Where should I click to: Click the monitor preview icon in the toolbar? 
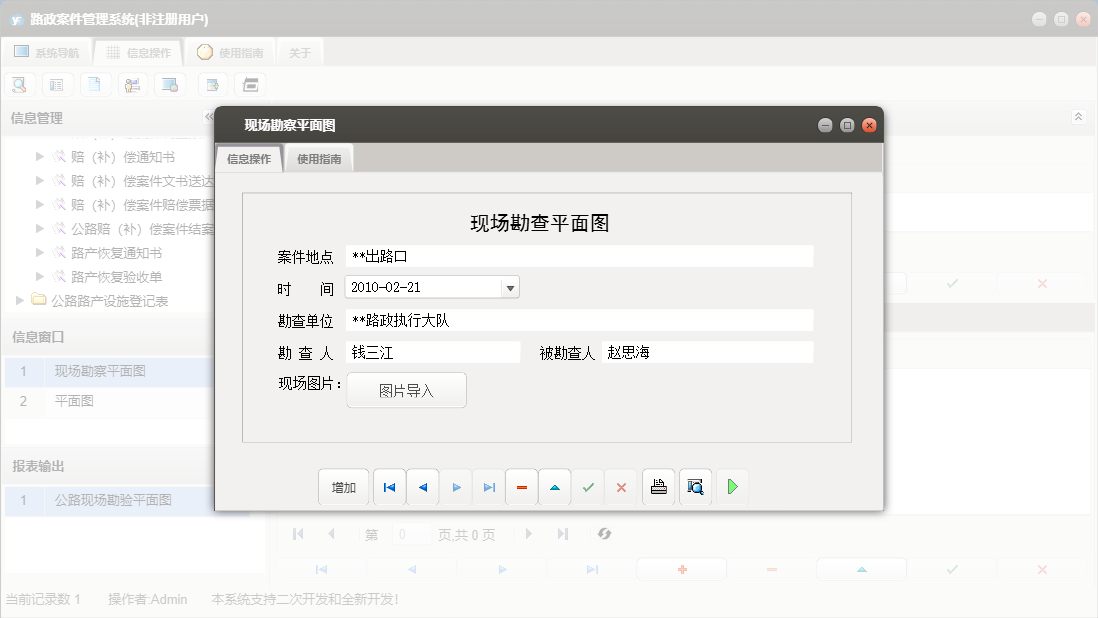click(170, 84)
